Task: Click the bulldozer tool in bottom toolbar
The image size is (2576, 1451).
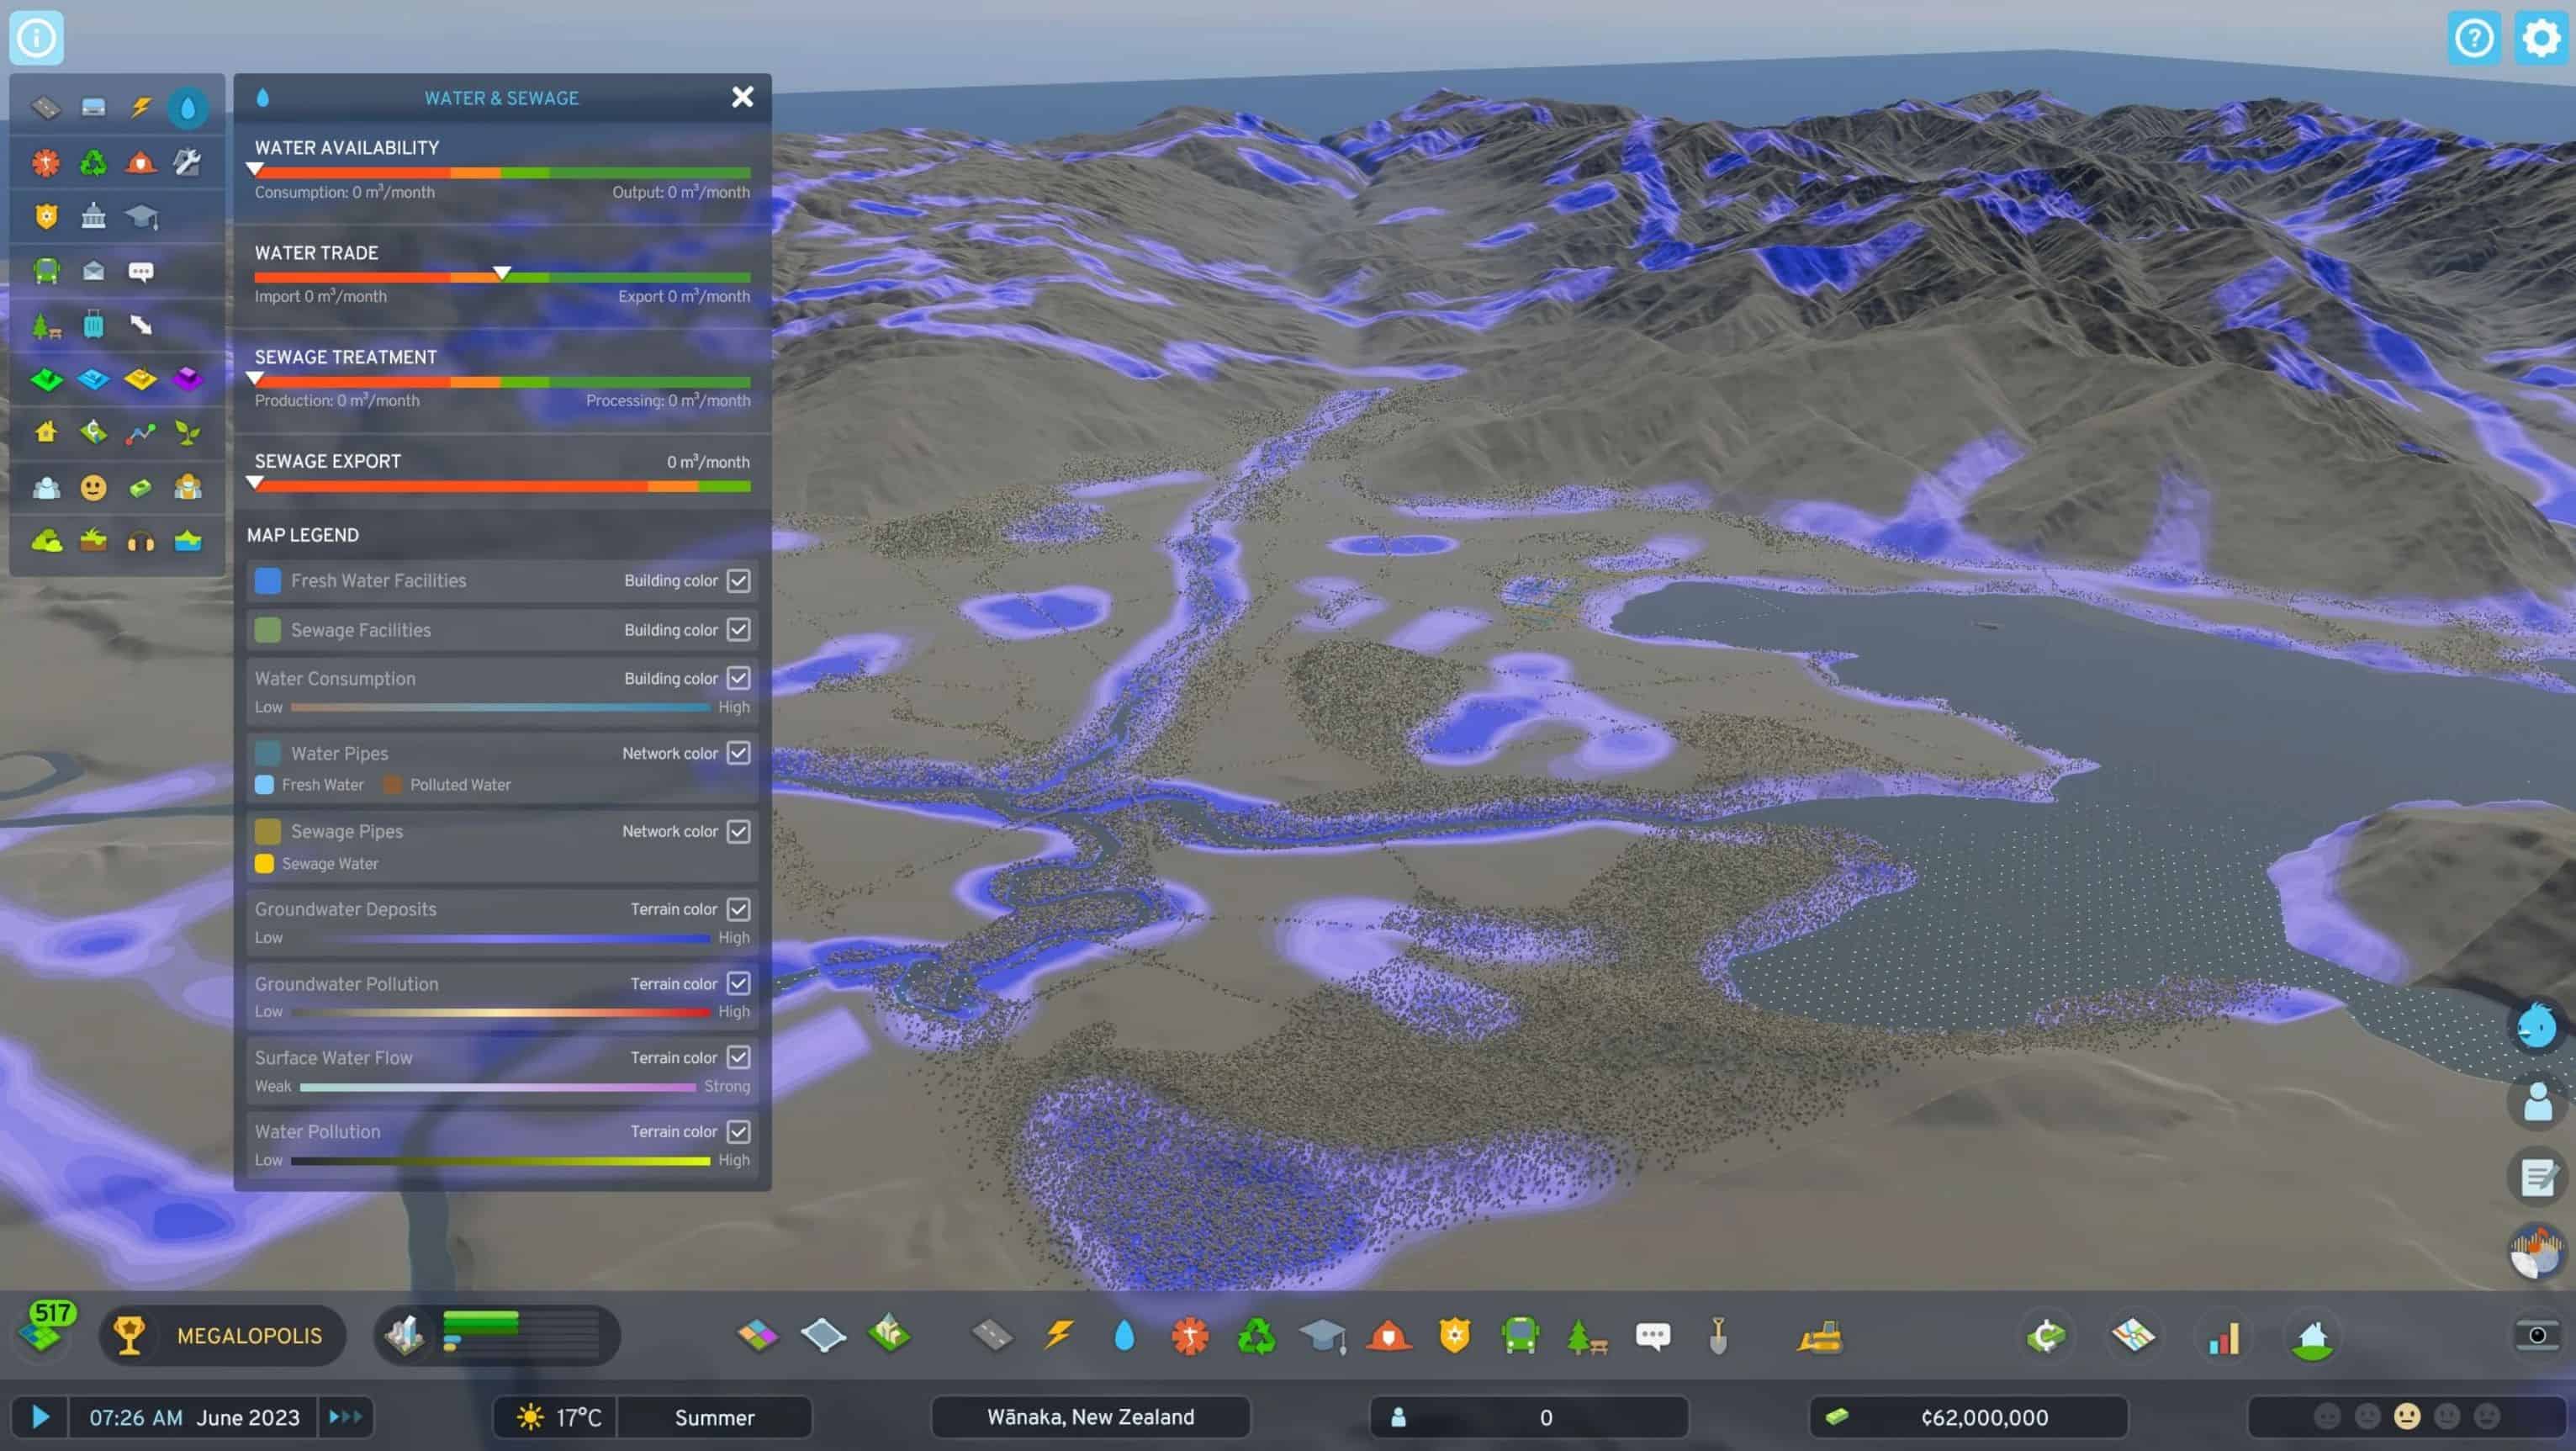Action: [1819, 1336]
